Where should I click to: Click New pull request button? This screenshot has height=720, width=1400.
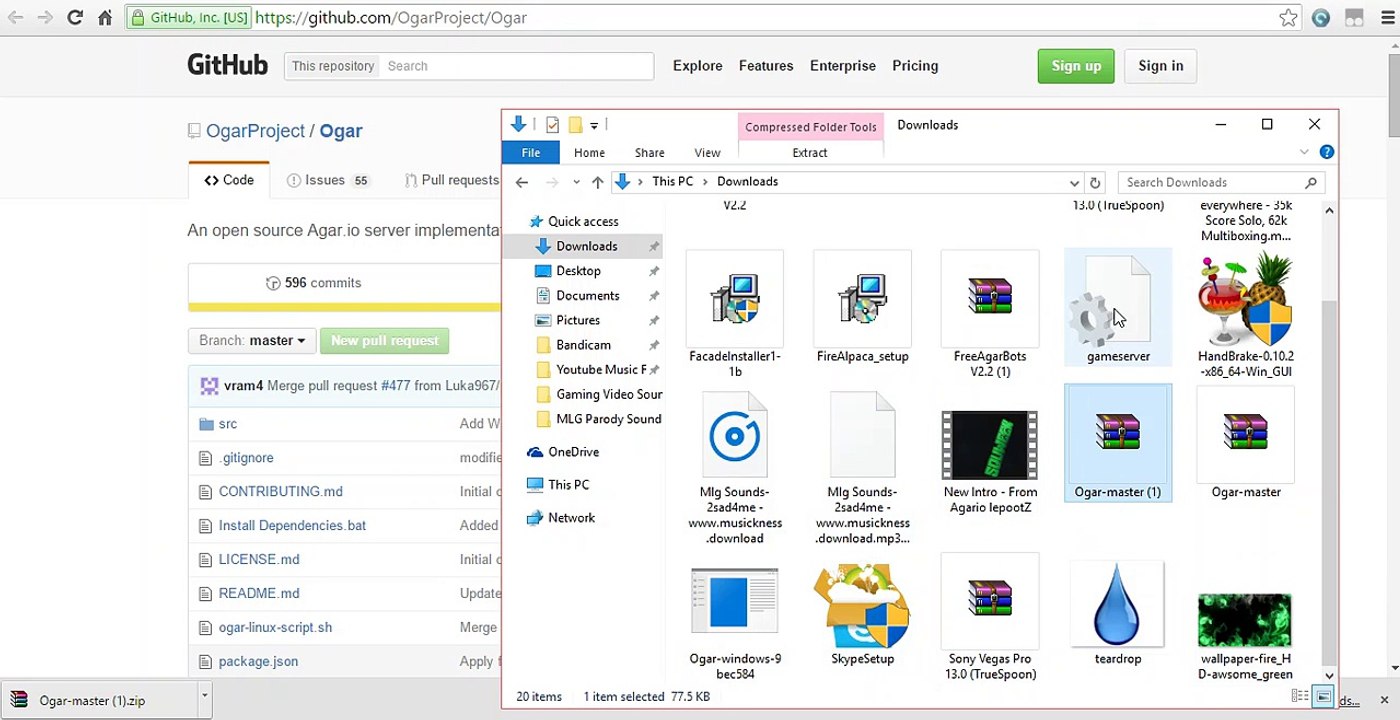[385, 341]
